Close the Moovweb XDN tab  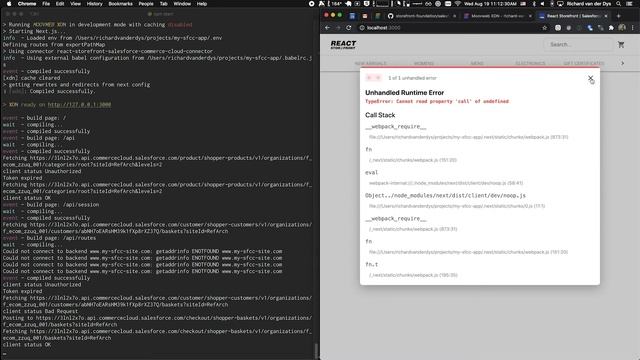(530, 16)
